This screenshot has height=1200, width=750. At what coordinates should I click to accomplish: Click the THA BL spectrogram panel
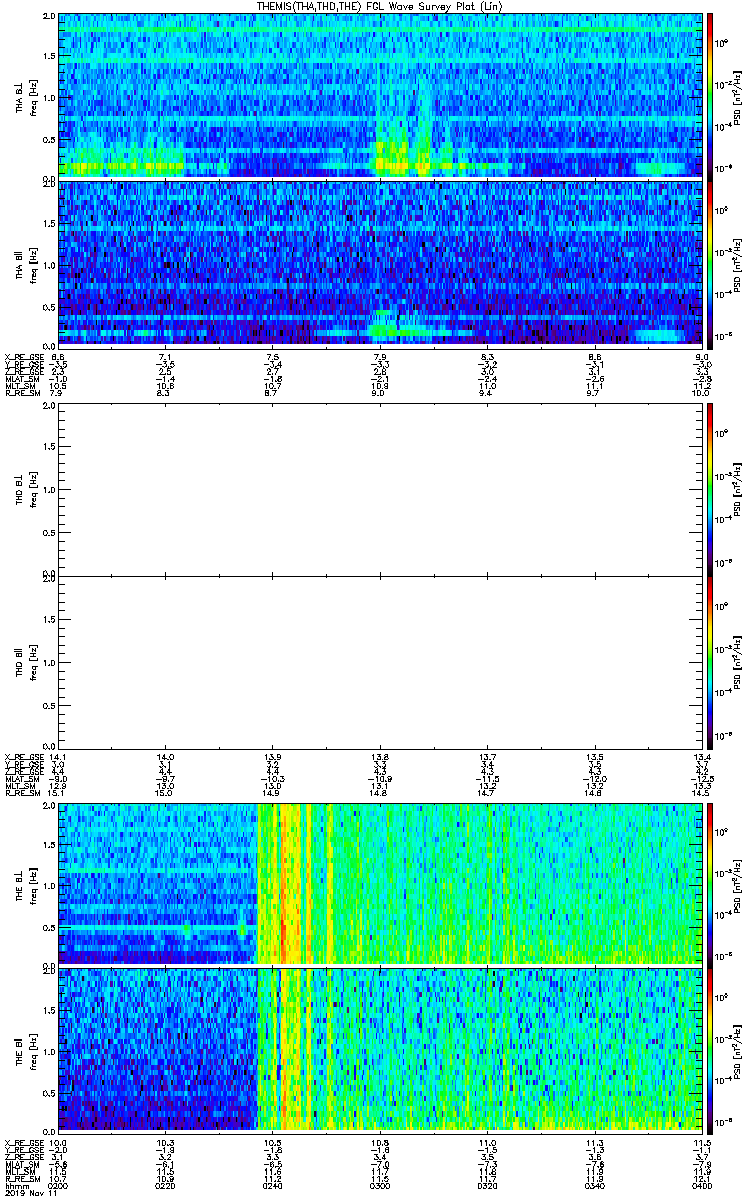(380, 95)
